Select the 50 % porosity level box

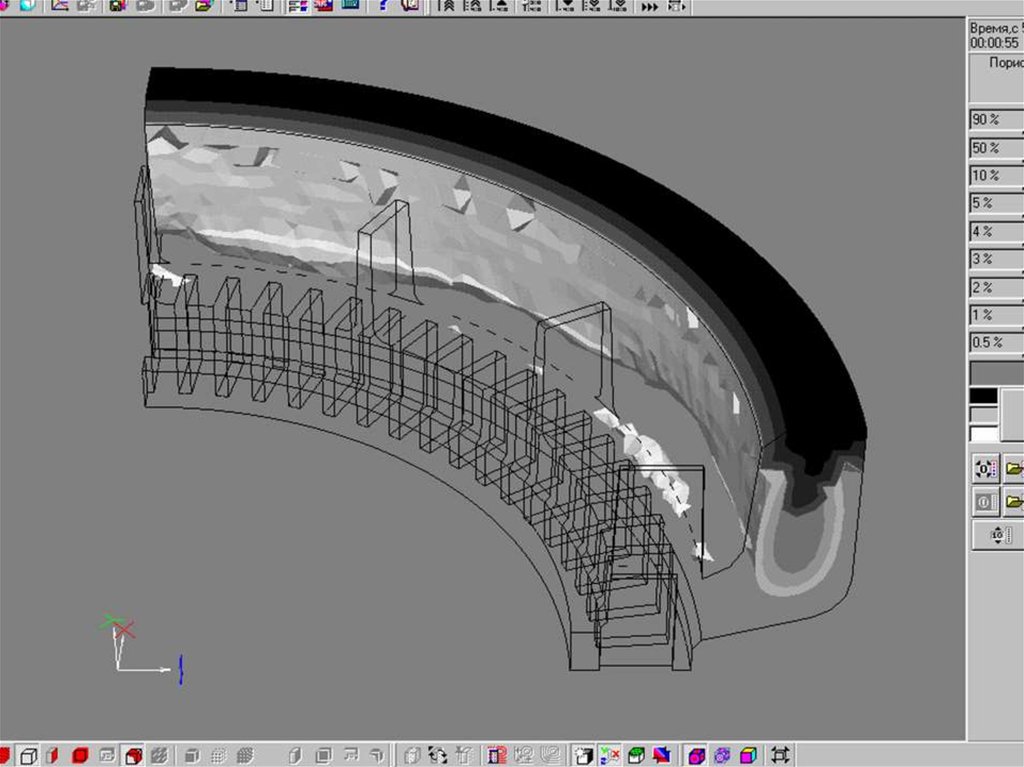coord(996,148)
